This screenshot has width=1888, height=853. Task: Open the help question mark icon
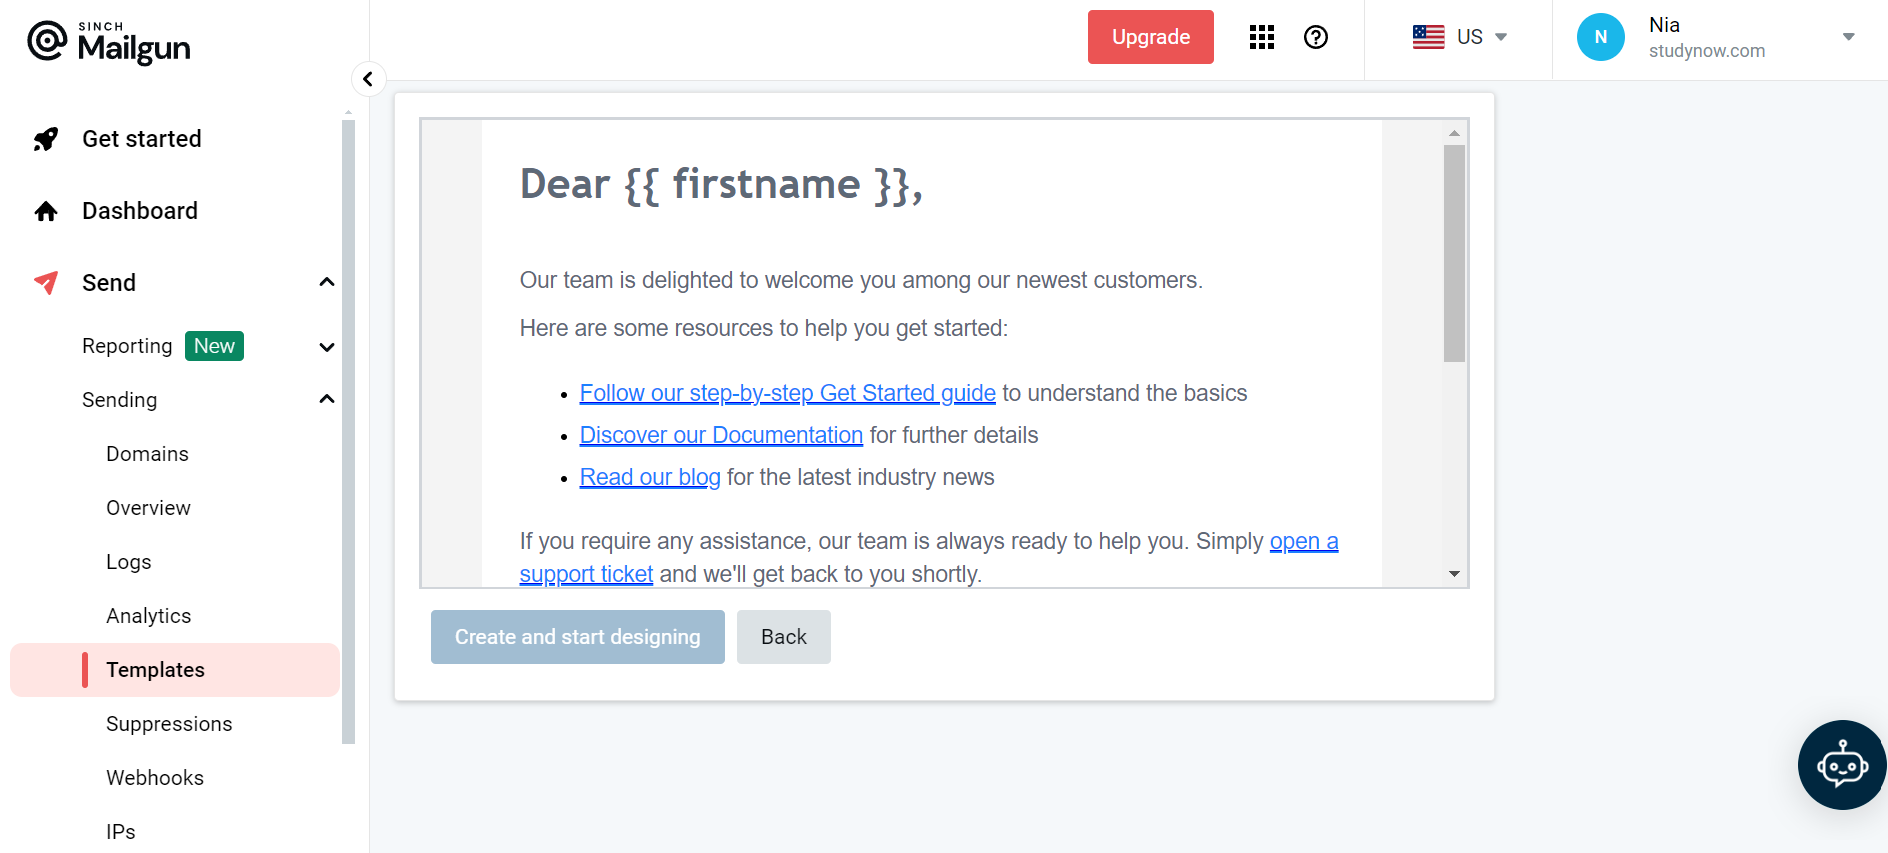pyautogui.click(x=1316, y=37)
